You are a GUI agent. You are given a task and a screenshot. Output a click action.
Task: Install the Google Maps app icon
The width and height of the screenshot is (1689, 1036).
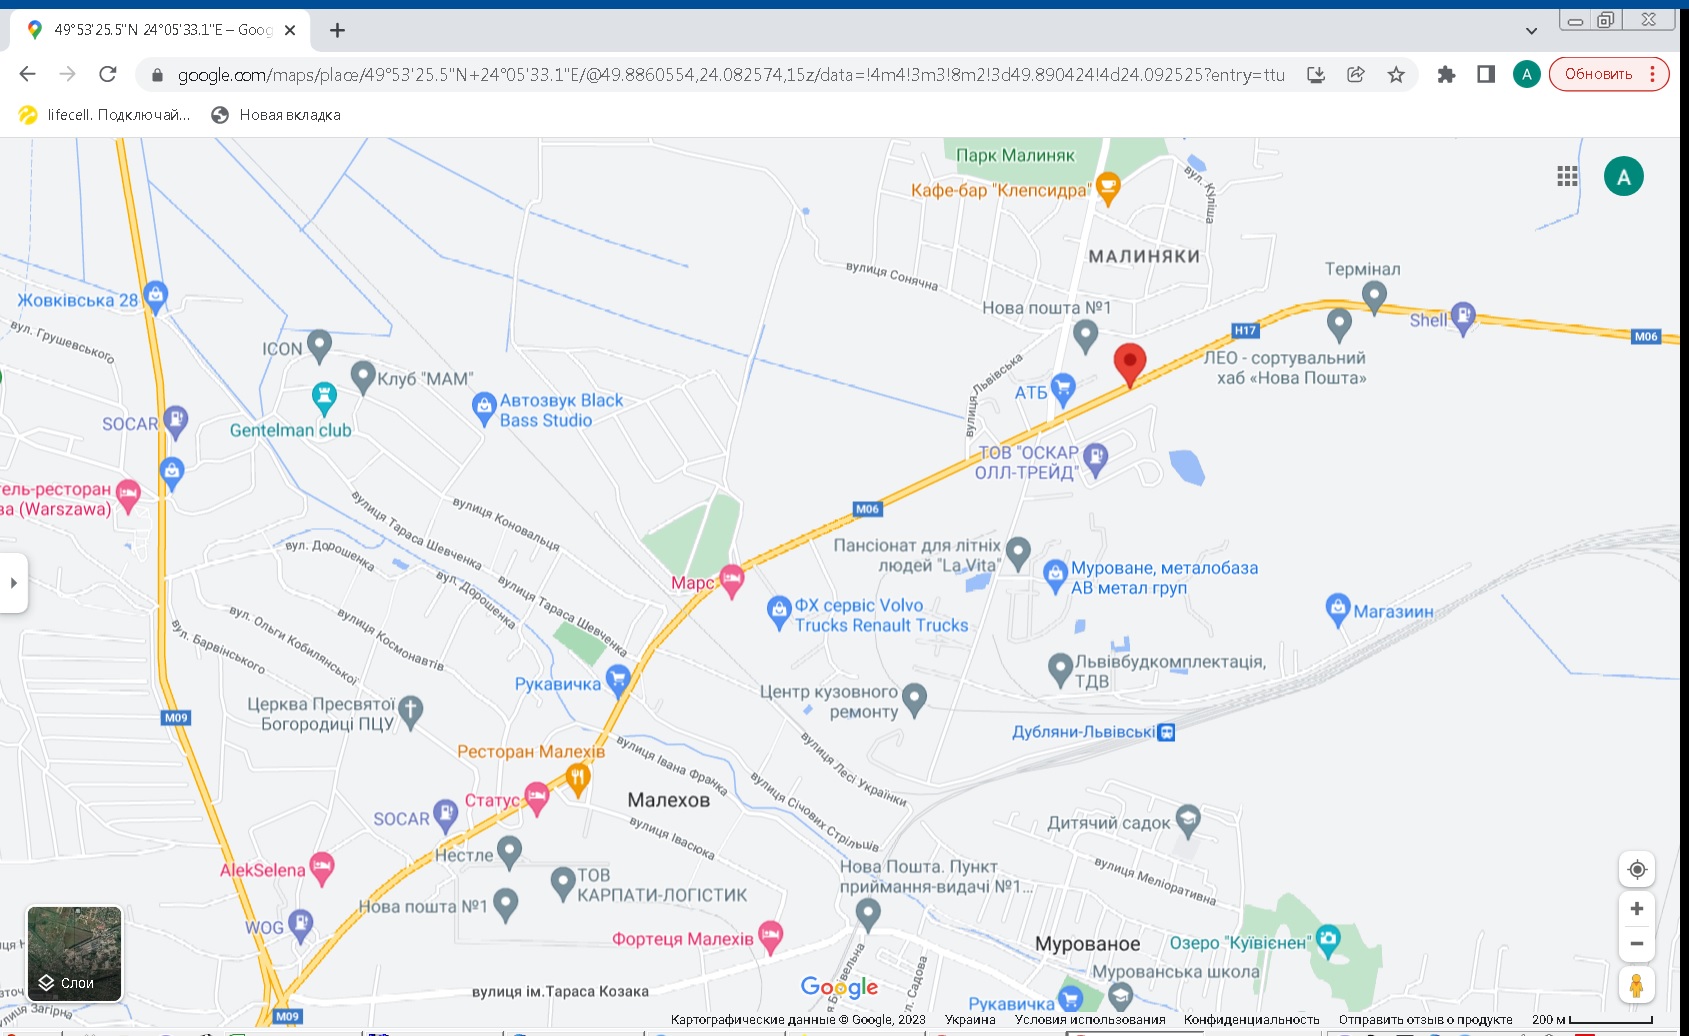[x=1316, y=74]
